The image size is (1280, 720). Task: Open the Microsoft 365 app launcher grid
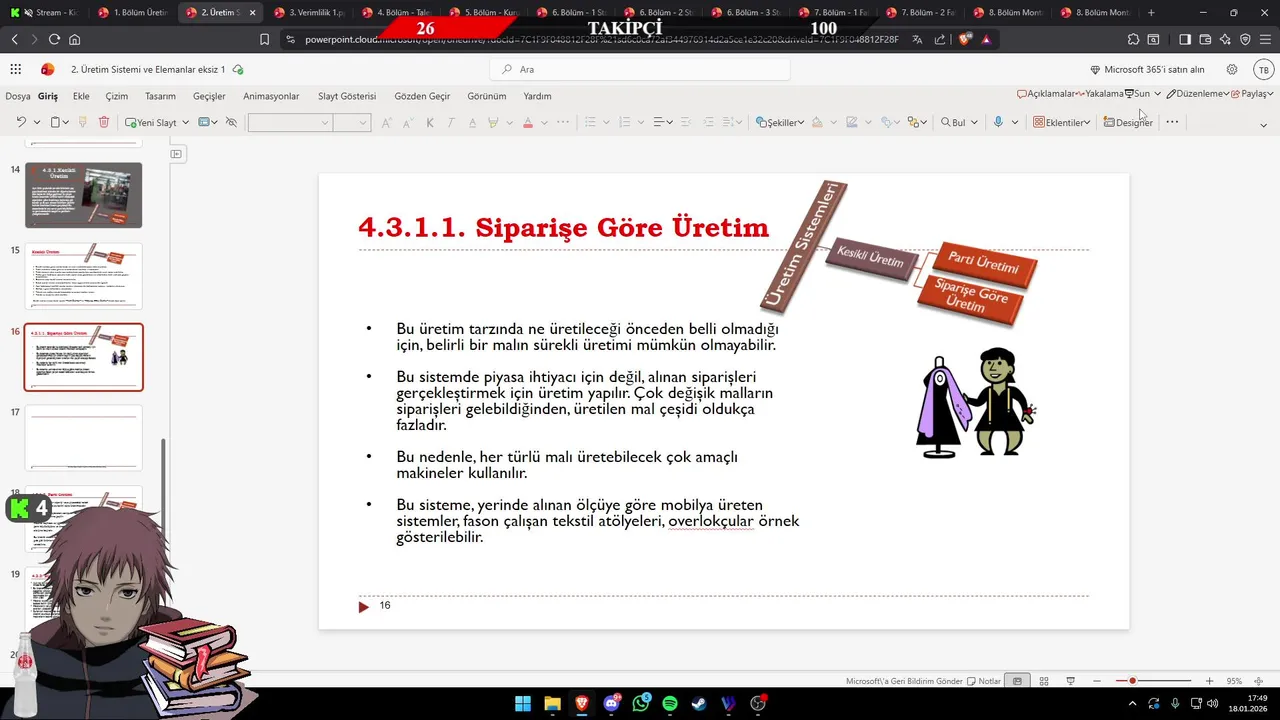[x=15, y=69]
